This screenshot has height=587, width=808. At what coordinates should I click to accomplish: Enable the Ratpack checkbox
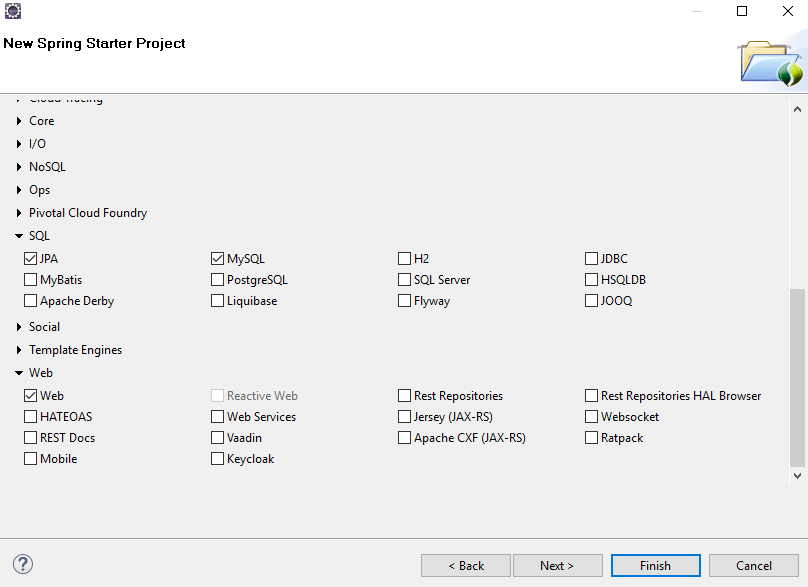(592, 438)
